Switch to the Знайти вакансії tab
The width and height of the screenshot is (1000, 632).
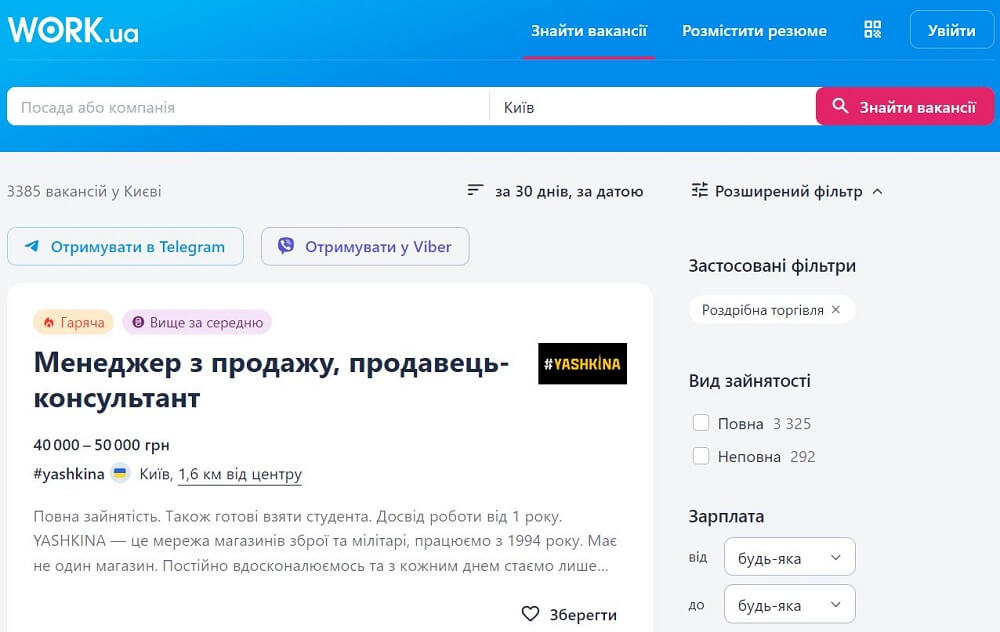tap(588, 30)
